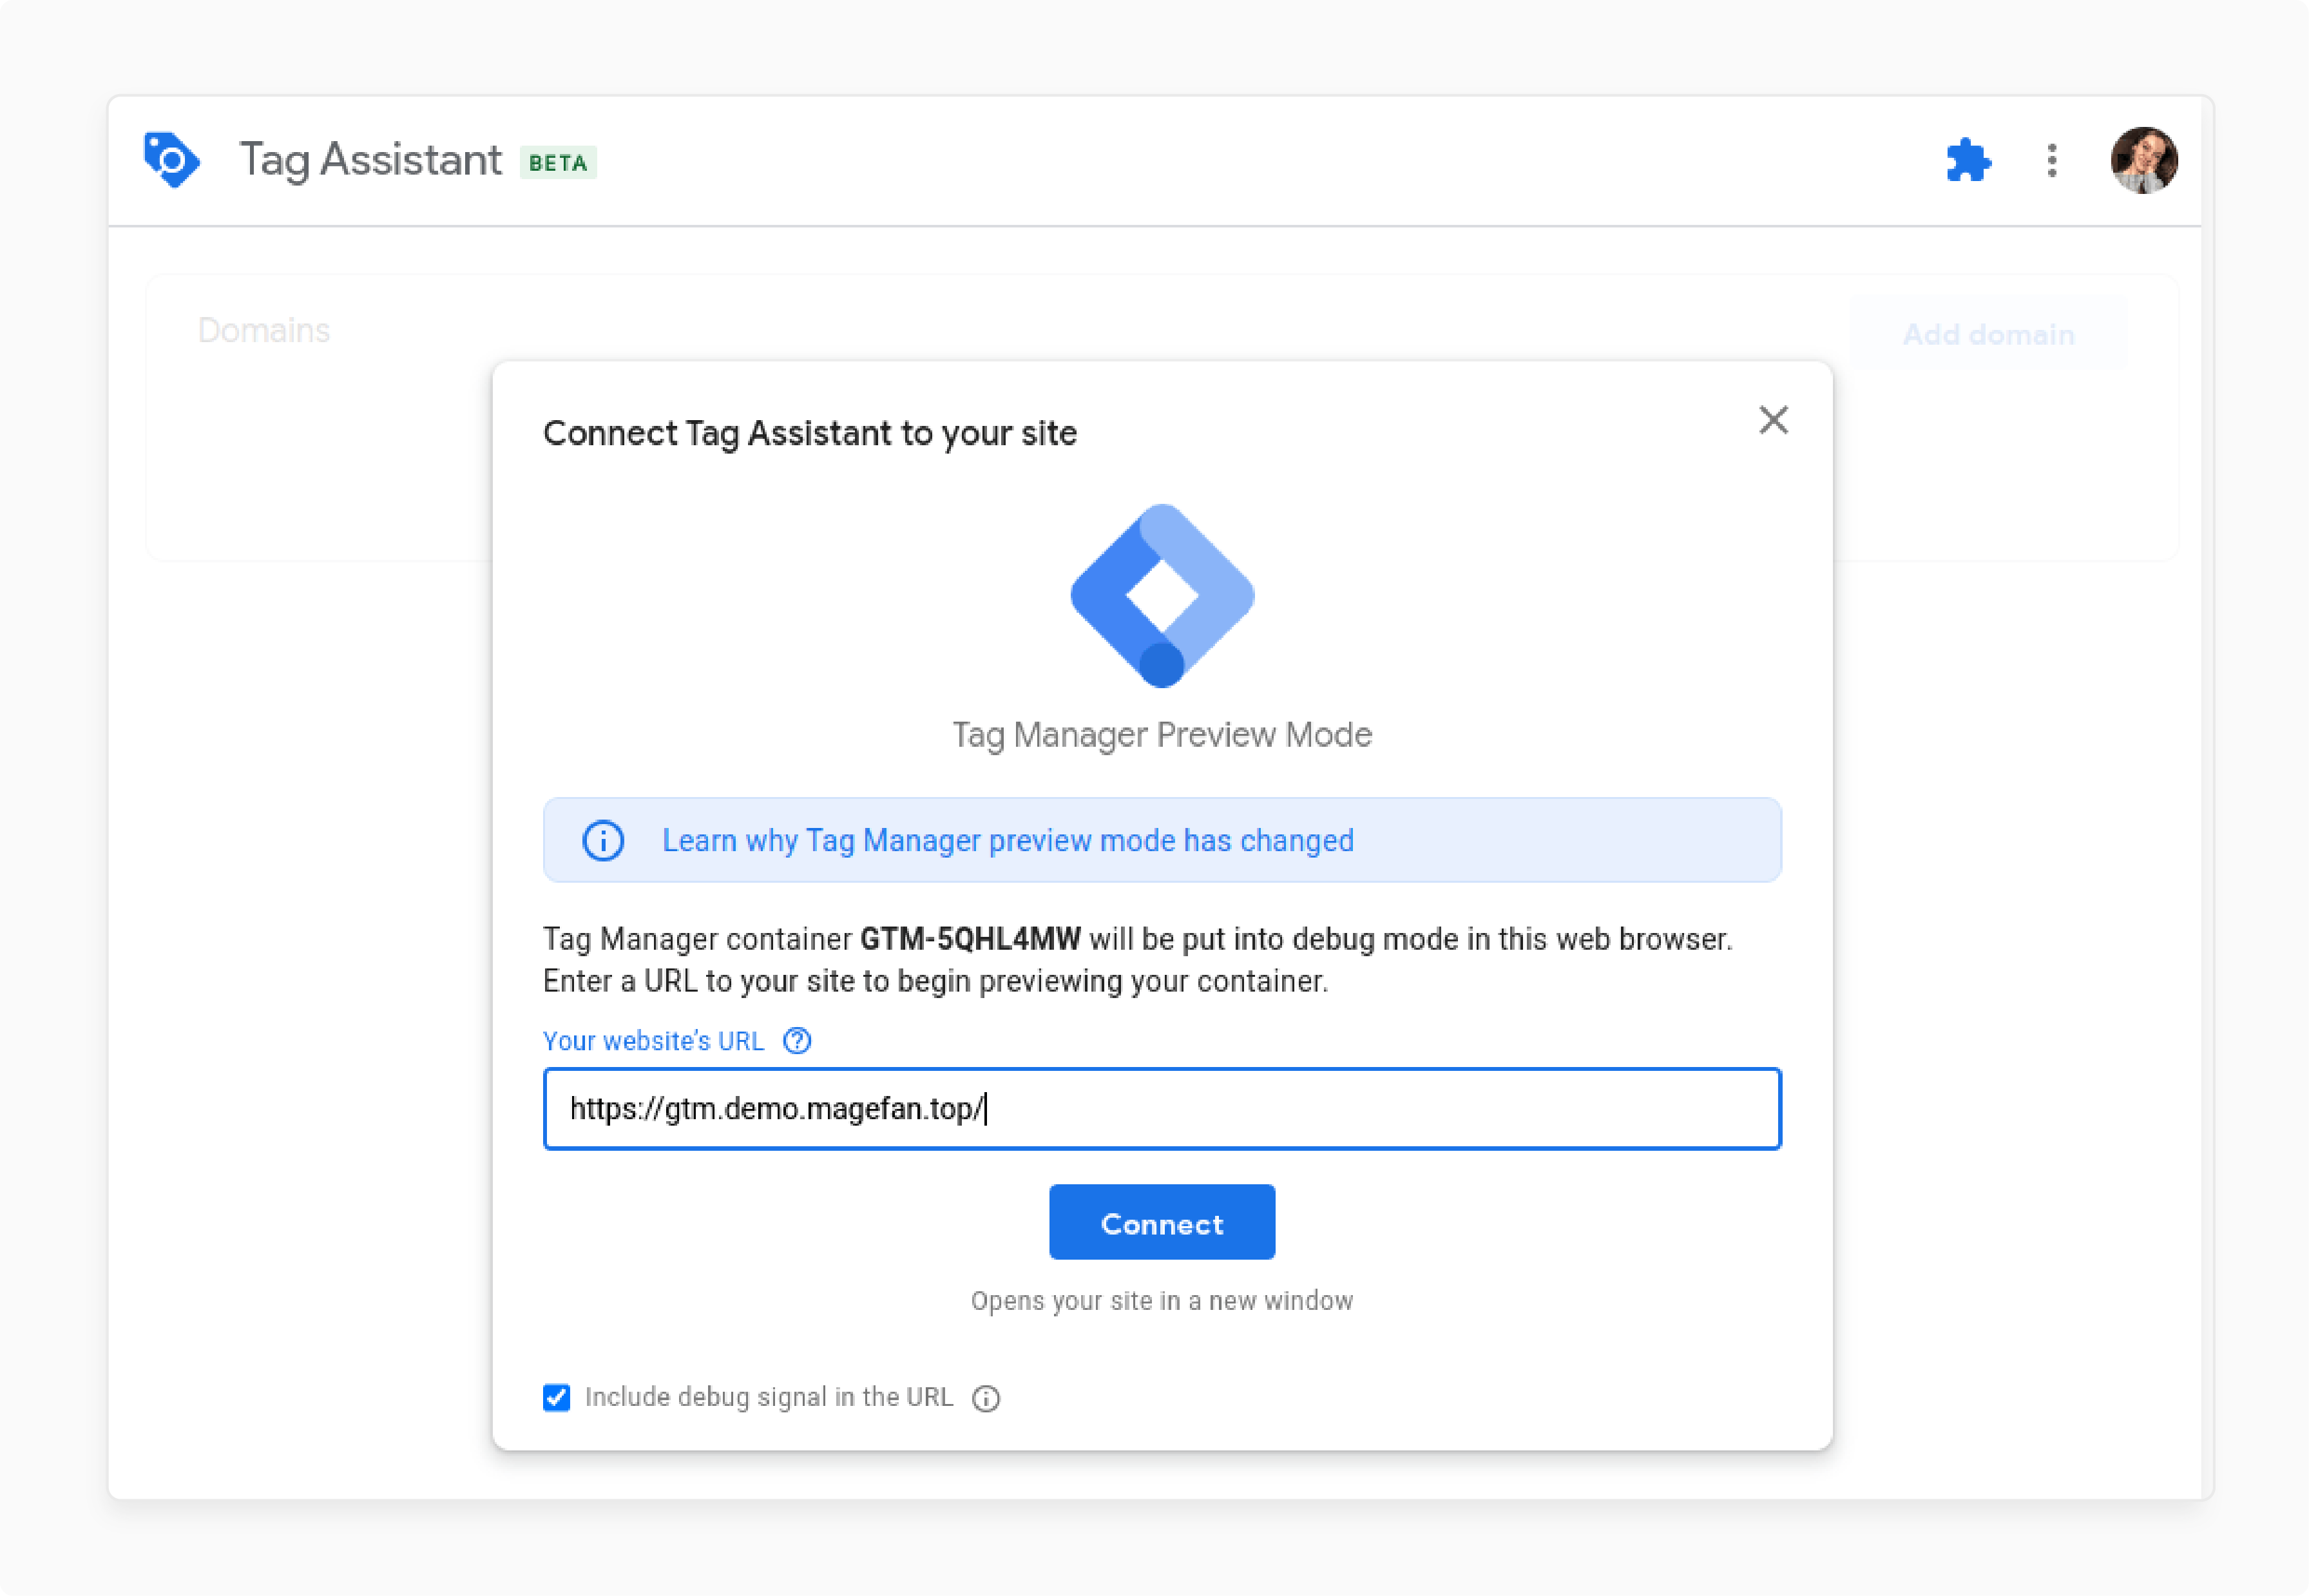Uncheck Include debug signal in the URL

click(x=557, y=1397)
